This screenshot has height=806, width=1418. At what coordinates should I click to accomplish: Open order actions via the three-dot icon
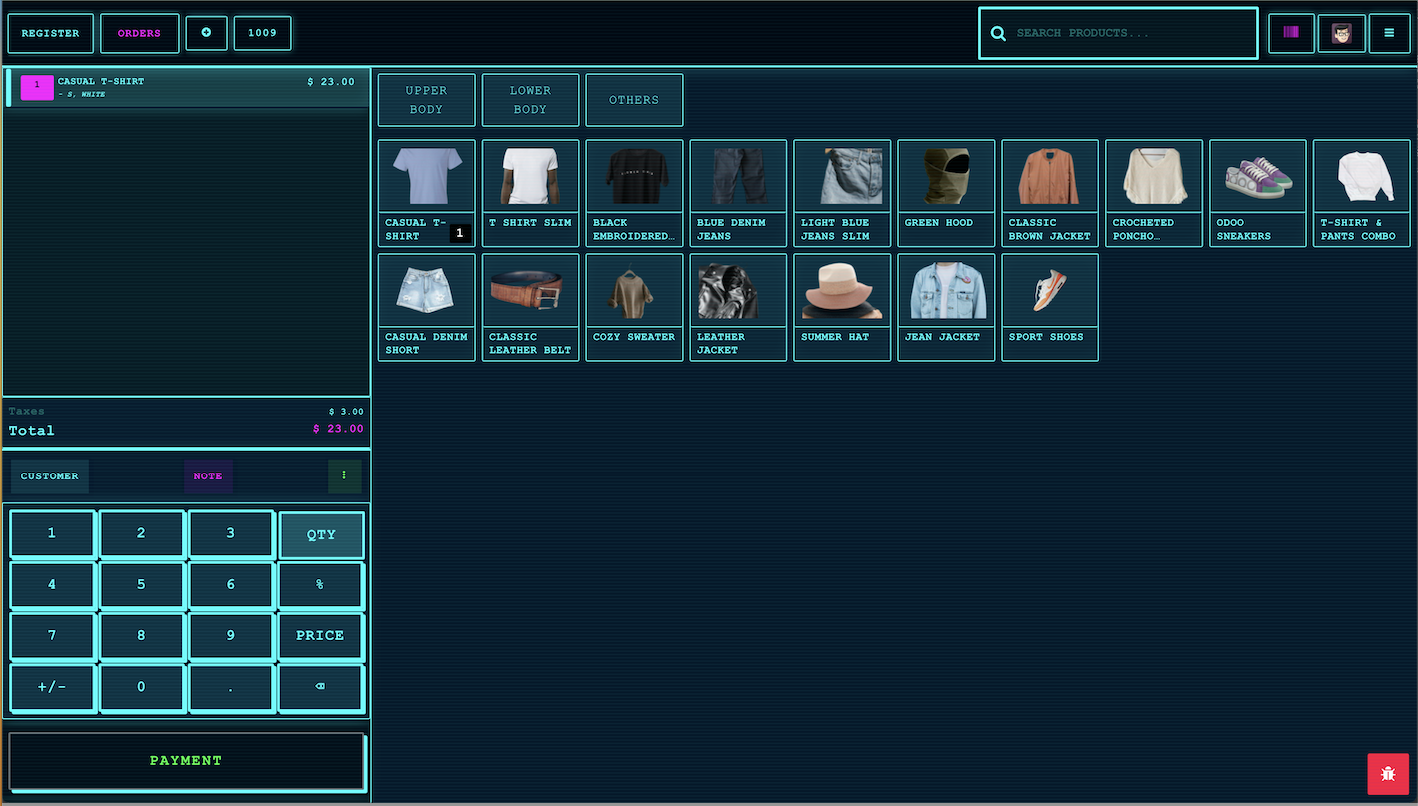344,476
